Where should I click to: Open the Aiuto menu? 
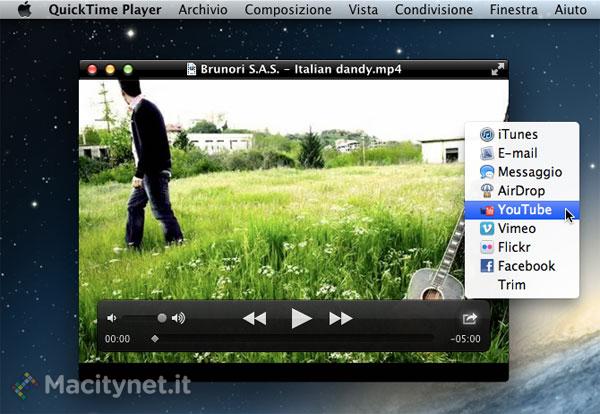coord(571,10)
